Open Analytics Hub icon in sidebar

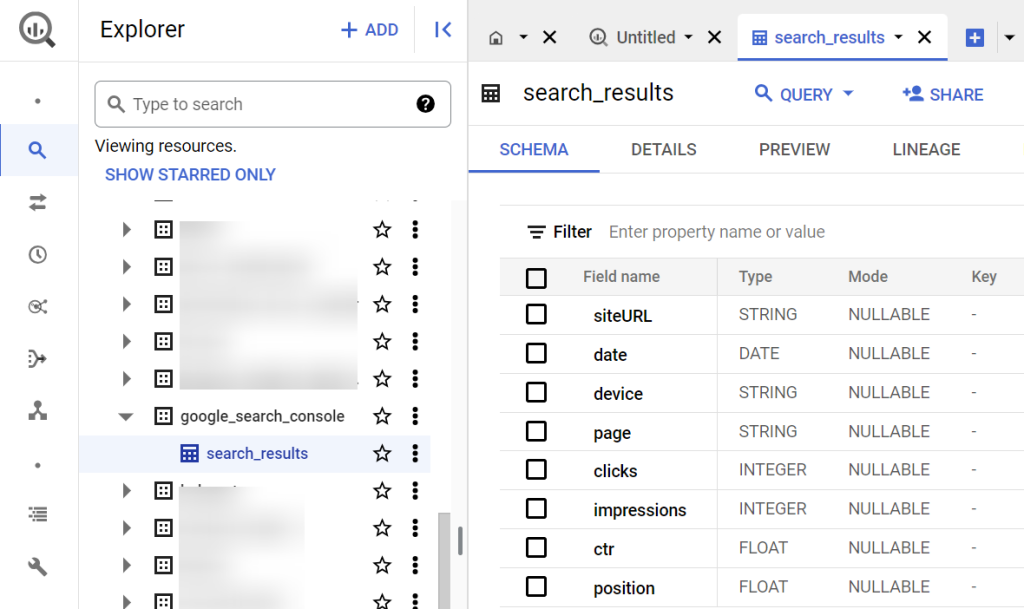(37, 306)
